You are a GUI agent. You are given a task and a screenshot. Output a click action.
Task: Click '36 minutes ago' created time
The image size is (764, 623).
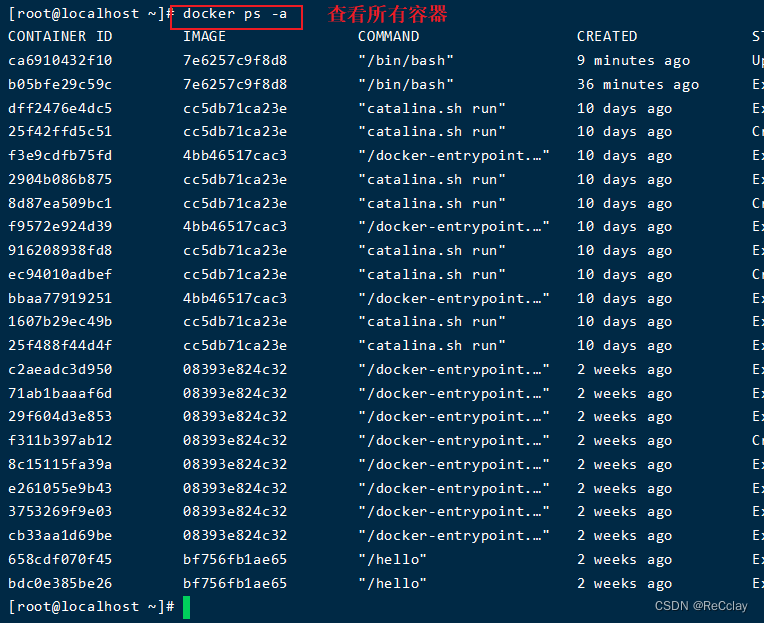pyautogui.click(x=638, y=84)
